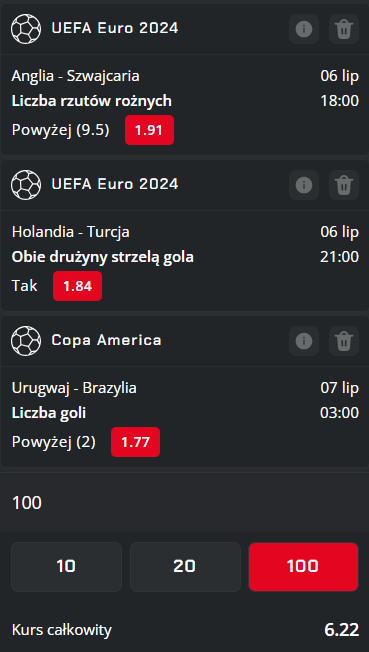
Task: Delete the Anglia - Szwajcaria bet
Action: tap(344, 29)
